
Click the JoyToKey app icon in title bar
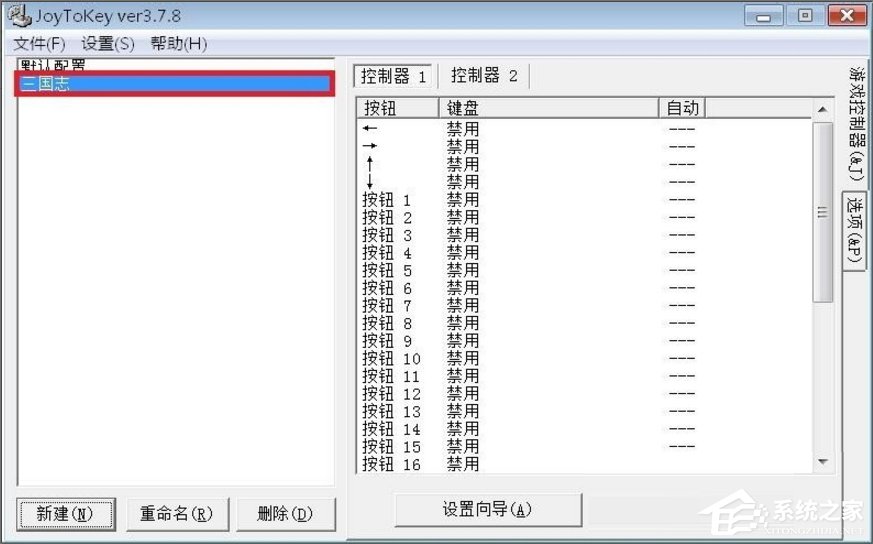19,15
